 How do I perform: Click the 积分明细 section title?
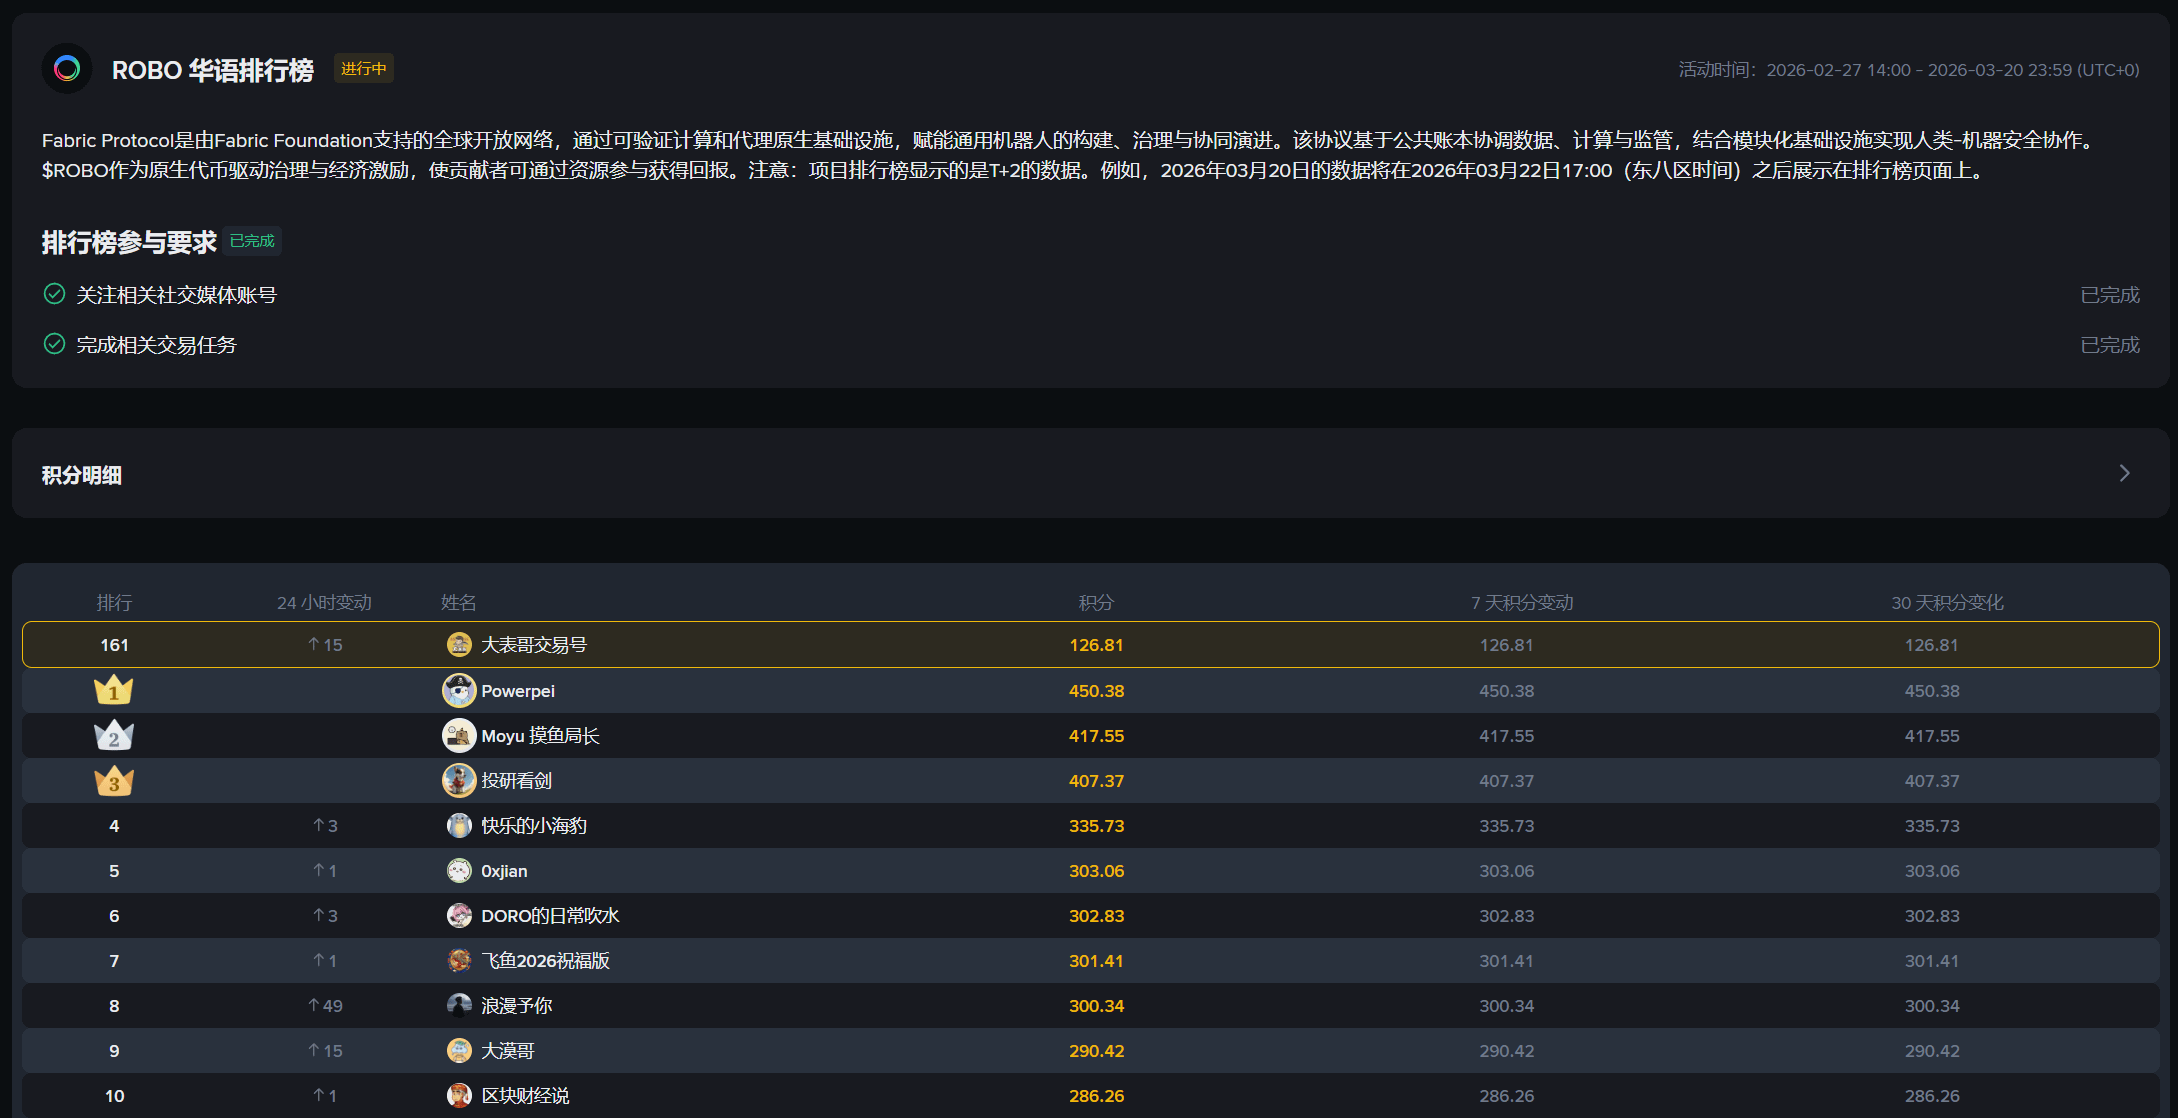[82, 475]
